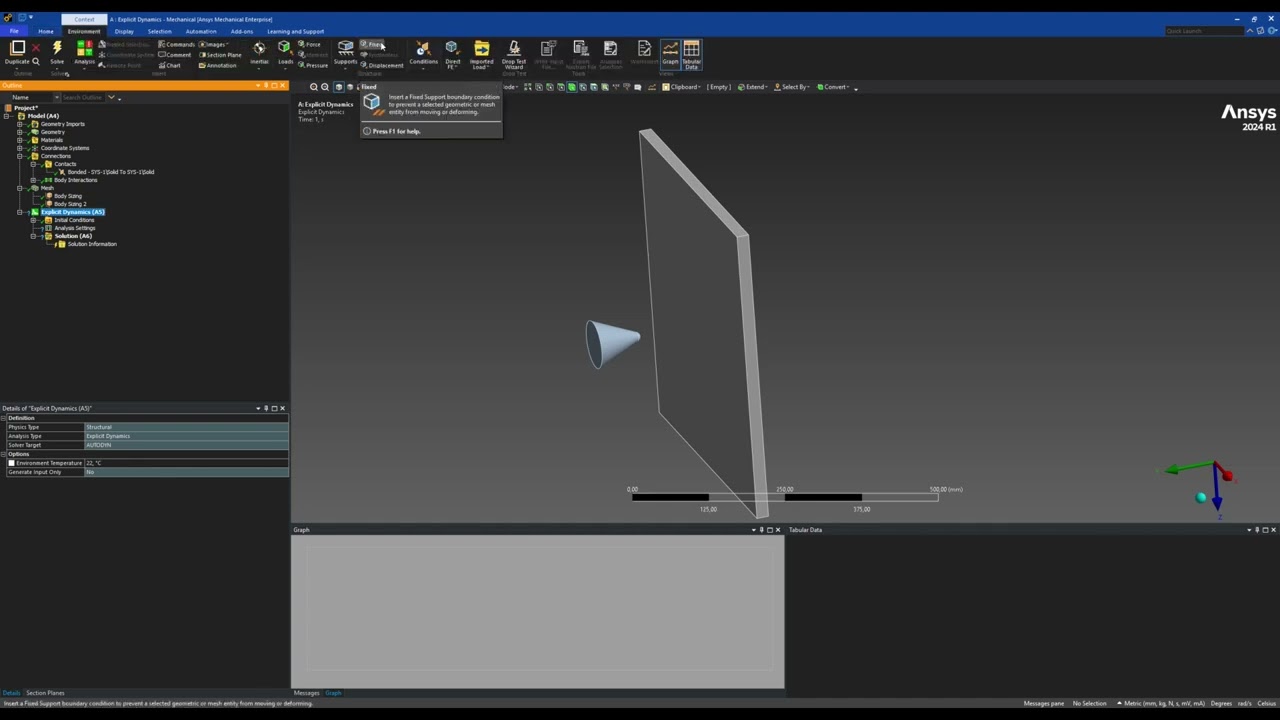Image resolution: width=1280 pixels, height=720 pixels.
Task: Select Body Sizing 2 in the tree
Action: tap(69, 204)
